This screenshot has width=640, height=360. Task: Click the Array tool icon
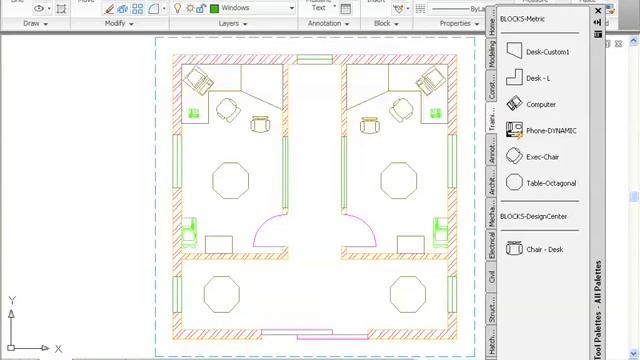coord(138,9)
